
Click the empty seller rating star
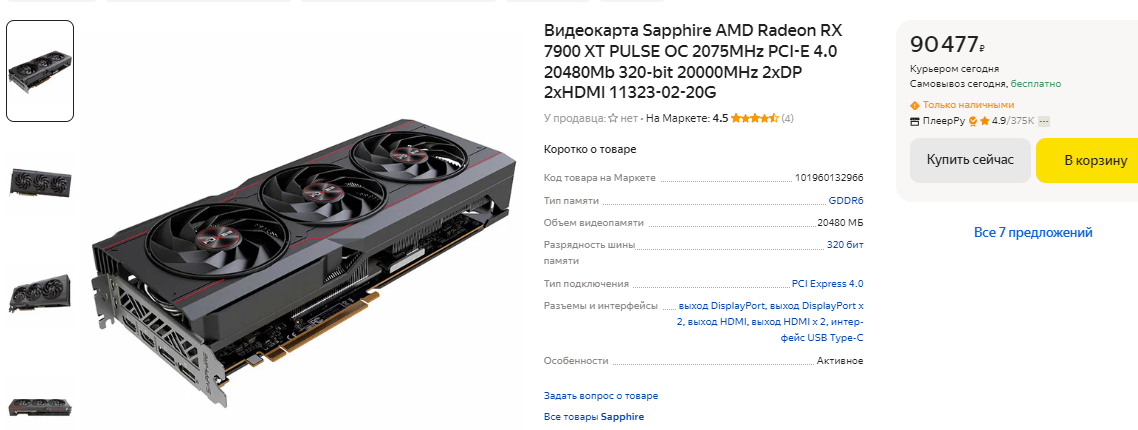click(613, 118)
